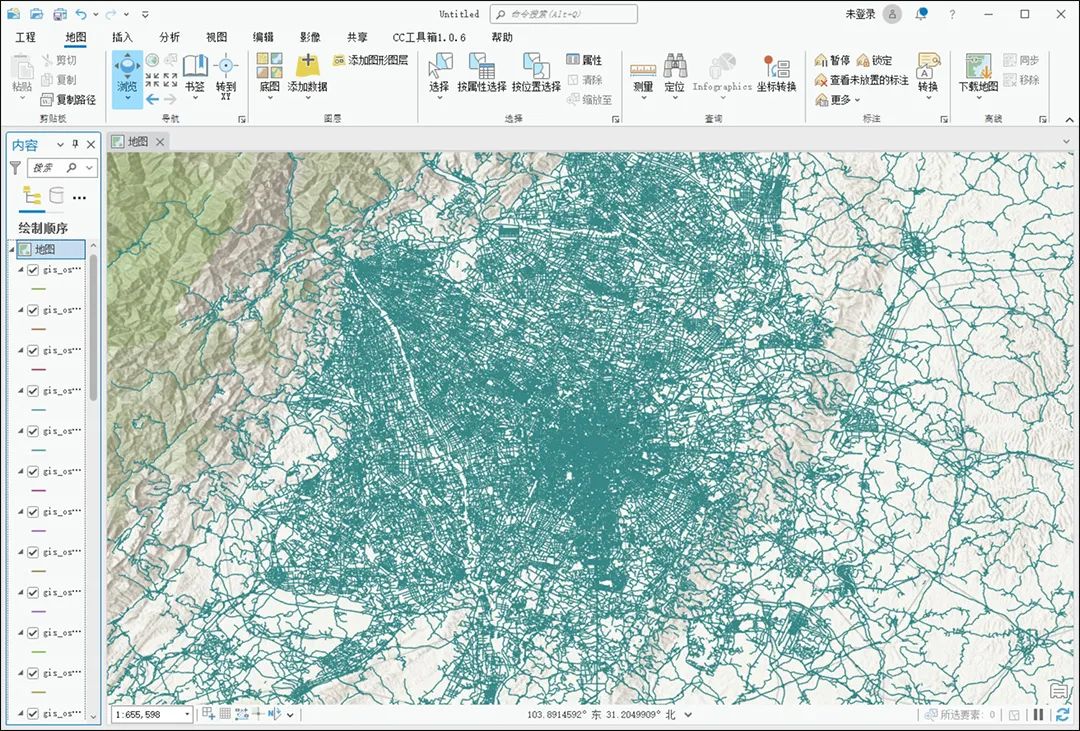
Task: Click the list by drawing order icon
Action: click(32, 196)
